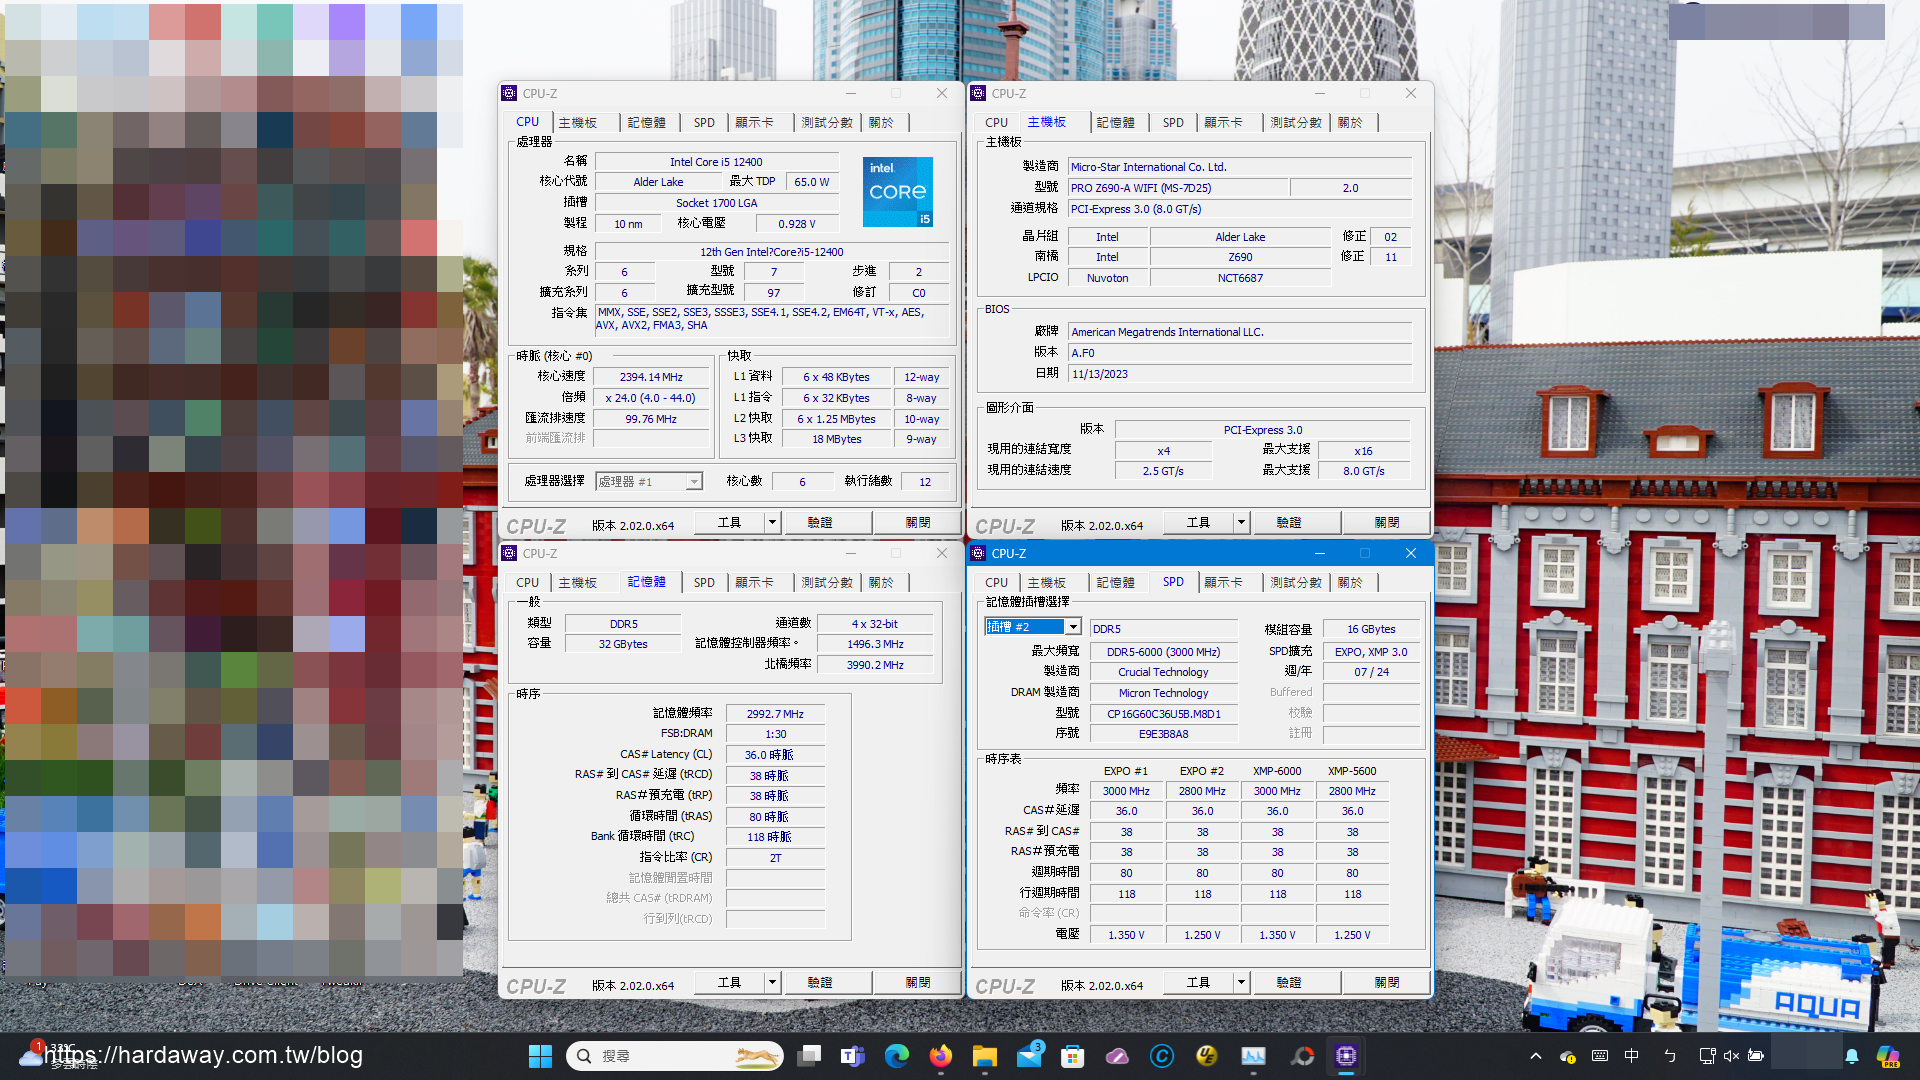Screen dimensions: 1920x1080
Task: Click the muted volume tray icon
Action: [1731, 1056]
